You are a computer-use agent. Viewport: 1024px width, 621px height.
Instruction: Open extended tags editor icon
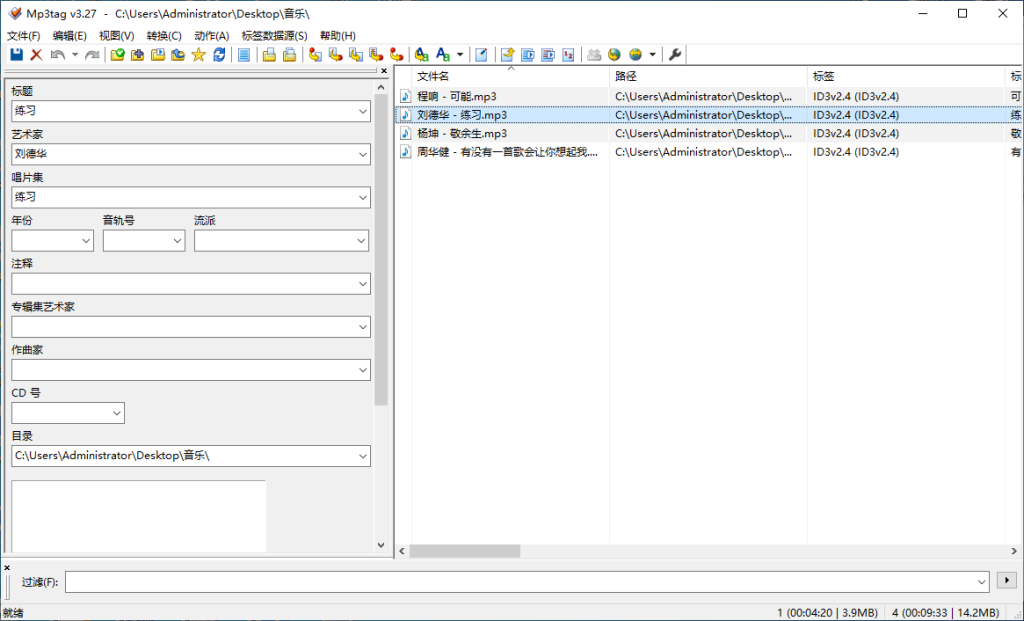(481, 55)
